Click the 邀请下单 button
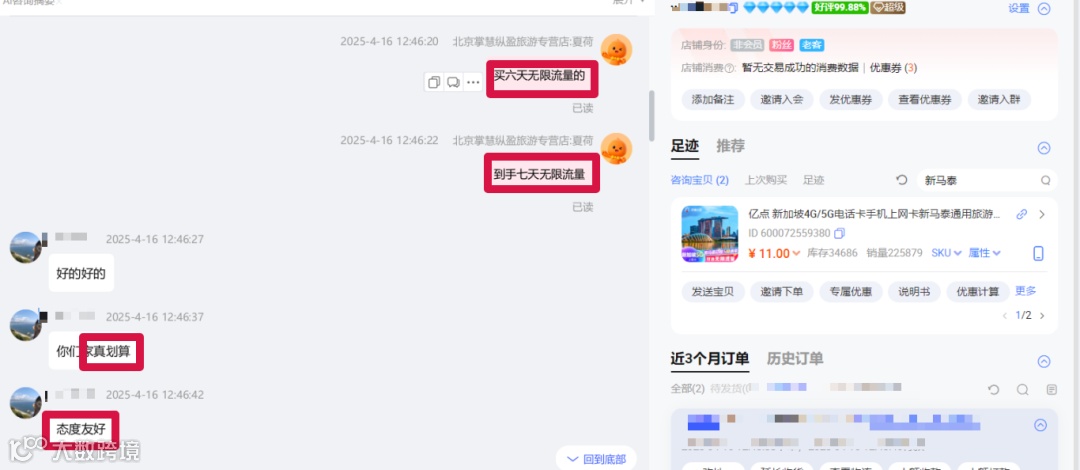This screenshot has height=470, width=1080. click(x=782, y=292)
